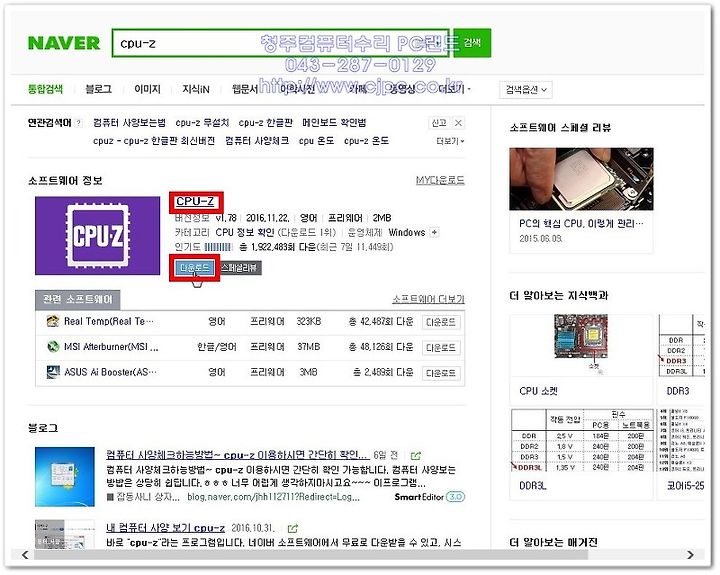
Task: Click the green 검색 search button
Action: pos(472,43)
